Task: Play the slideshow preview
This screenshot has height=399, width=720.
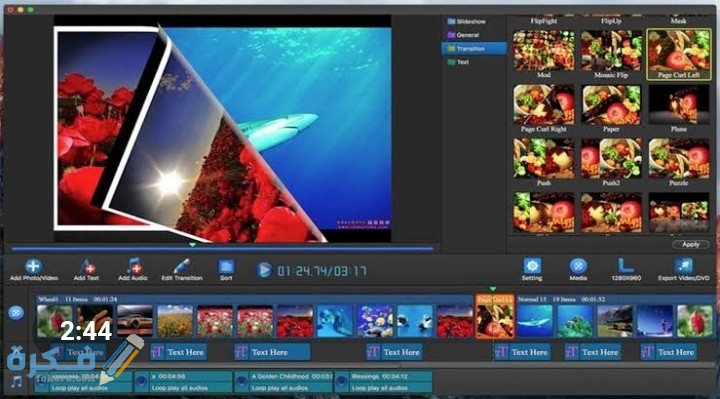Action: click(264, 270)
